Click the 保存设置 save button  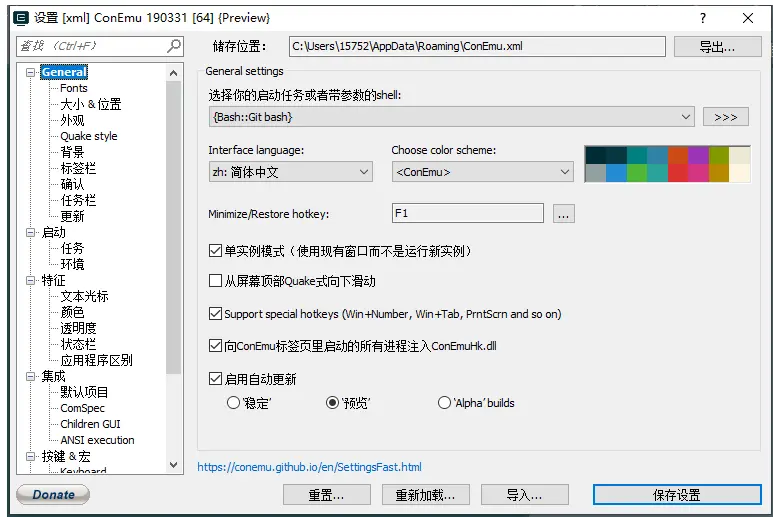677,495
